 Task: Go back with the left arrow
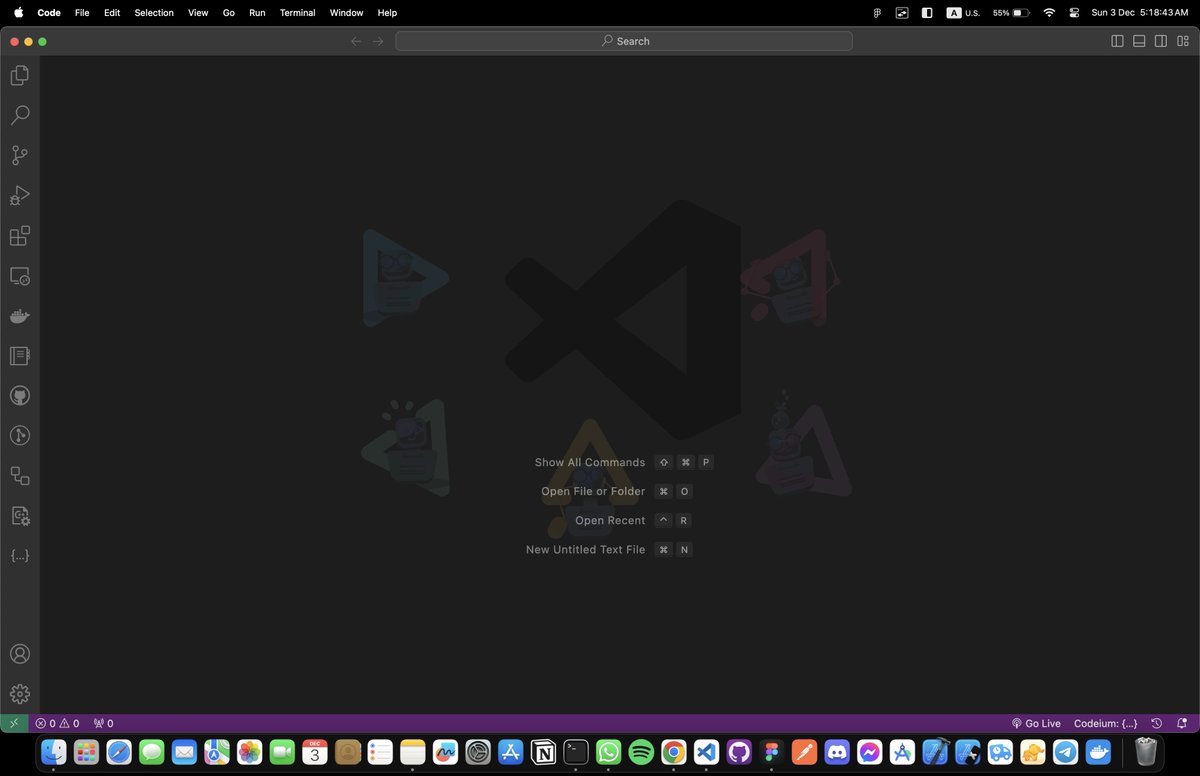(356, 41)
